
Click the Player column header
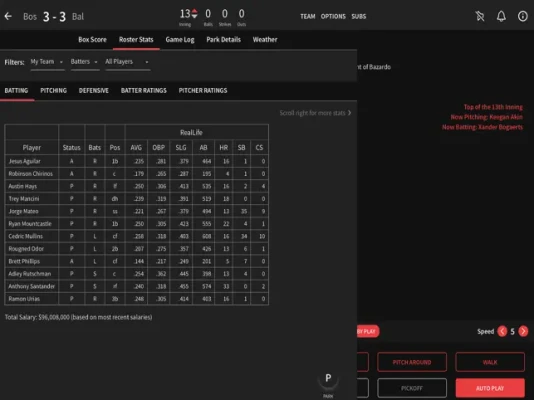pos(32,147)
